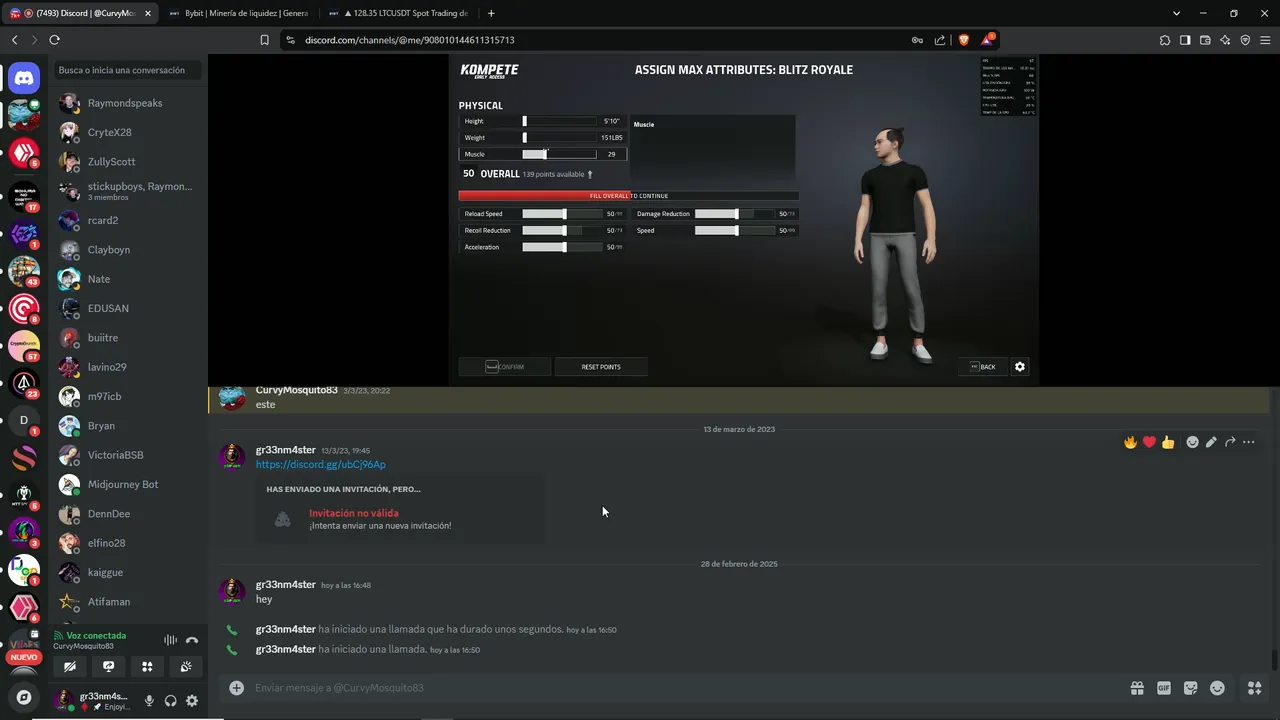Open the stickupboys group conversation
Screen dimensions: 1280x720
coord(127,191)
